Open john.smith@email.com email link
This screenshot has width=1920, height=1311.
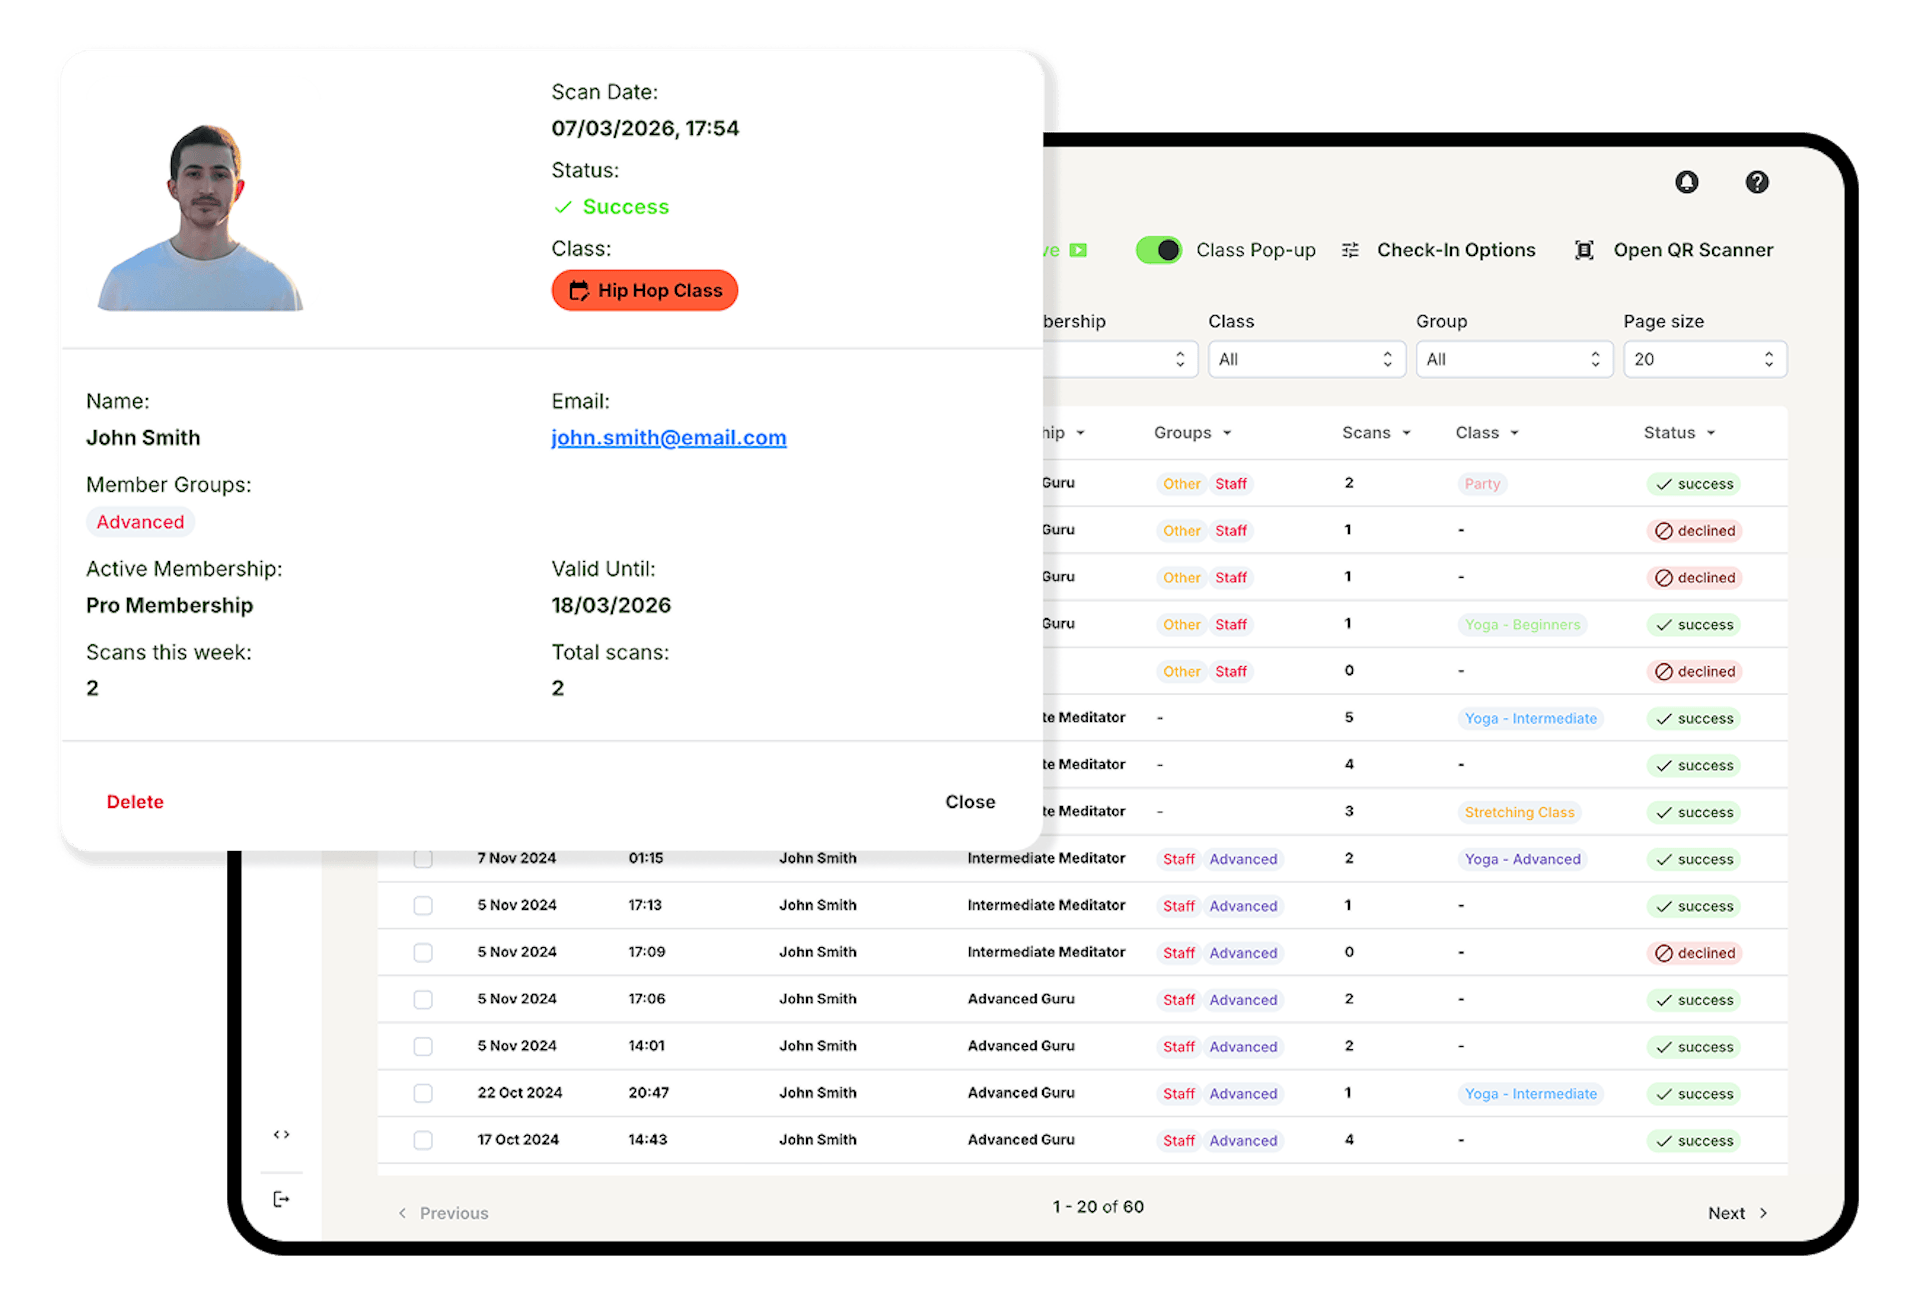pos(668,437)
